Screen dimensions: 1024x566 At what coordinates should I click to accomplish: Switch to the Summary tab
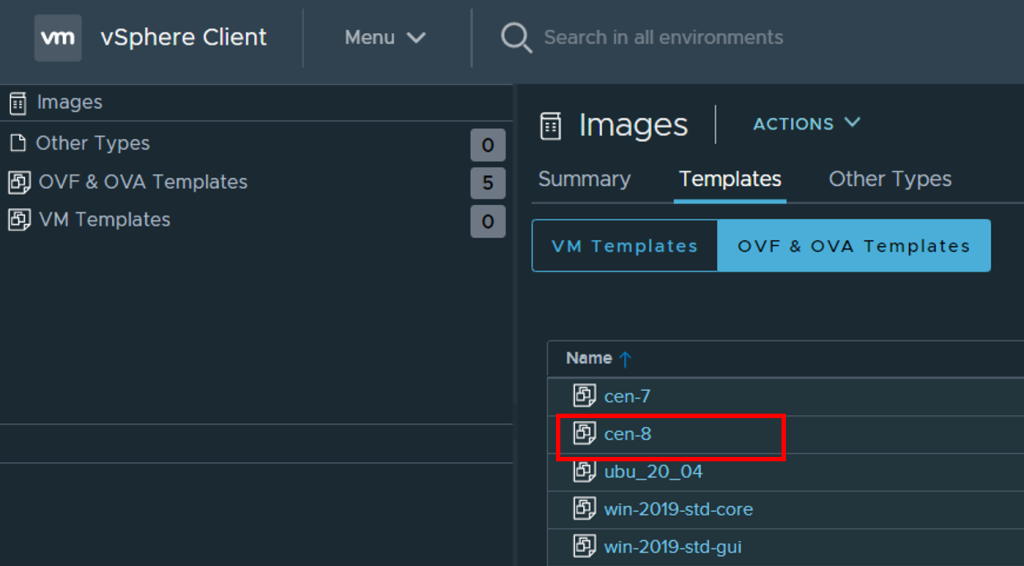pyautogui.click(x=584, y=180)
